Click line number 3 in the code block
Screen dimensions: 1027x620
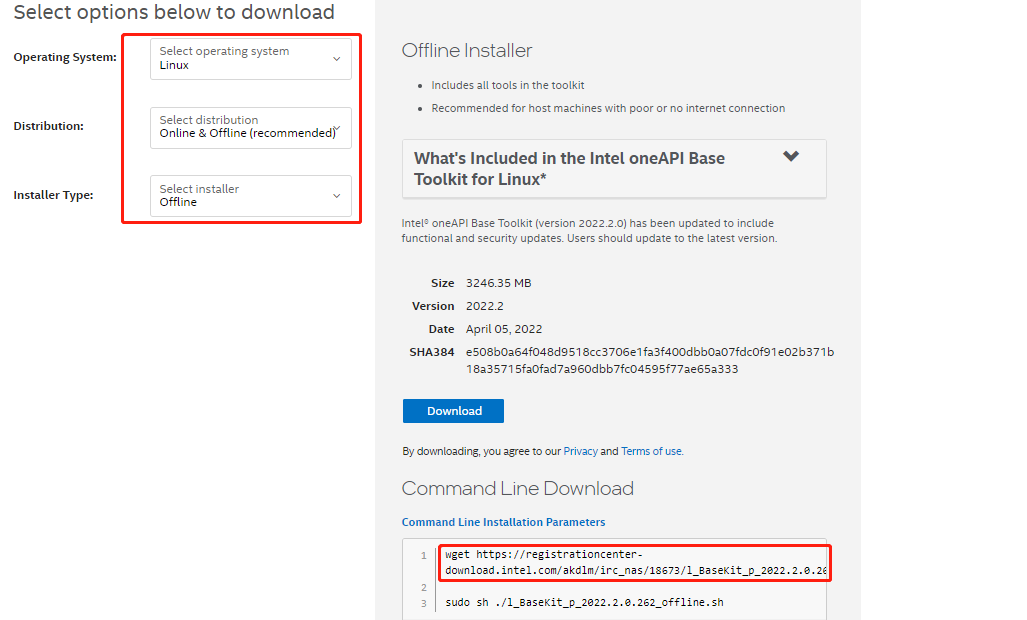tap(424, 604)
